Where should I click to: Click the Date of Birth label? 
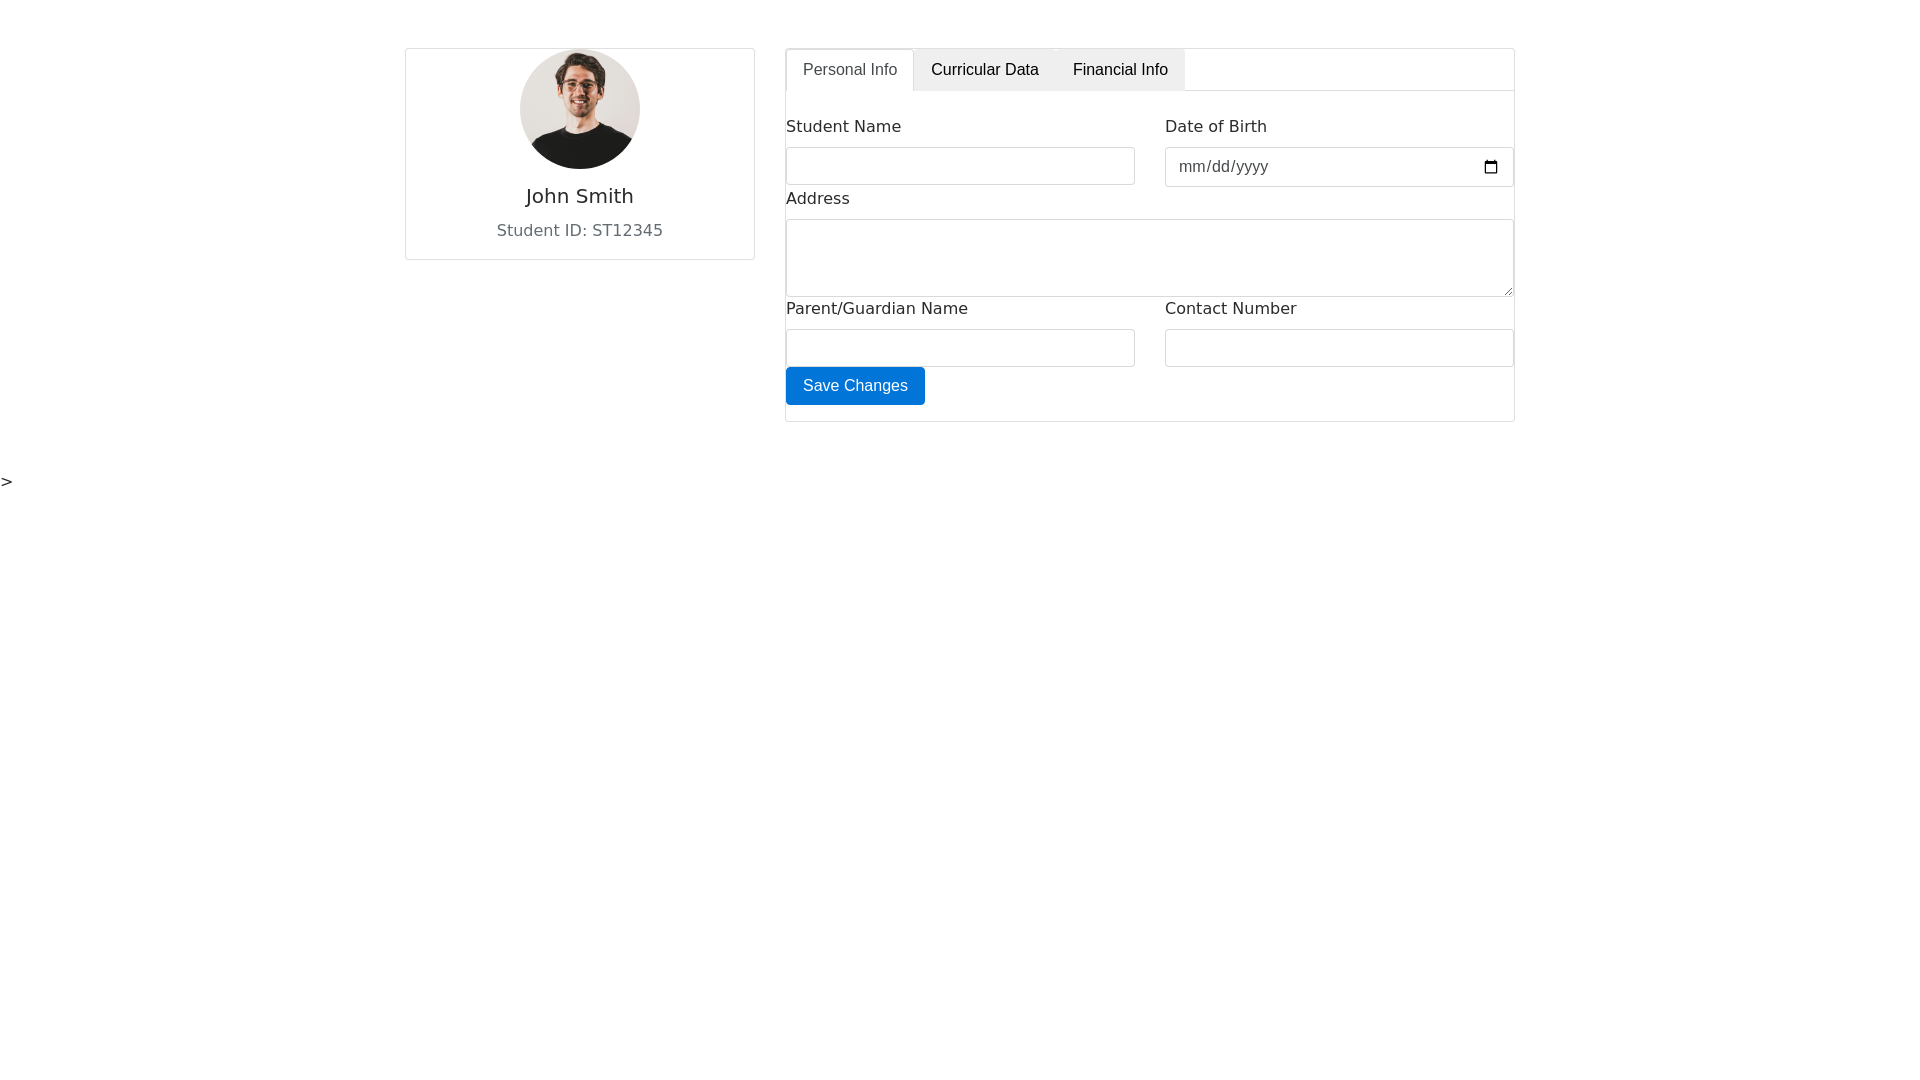(1215, 127)
